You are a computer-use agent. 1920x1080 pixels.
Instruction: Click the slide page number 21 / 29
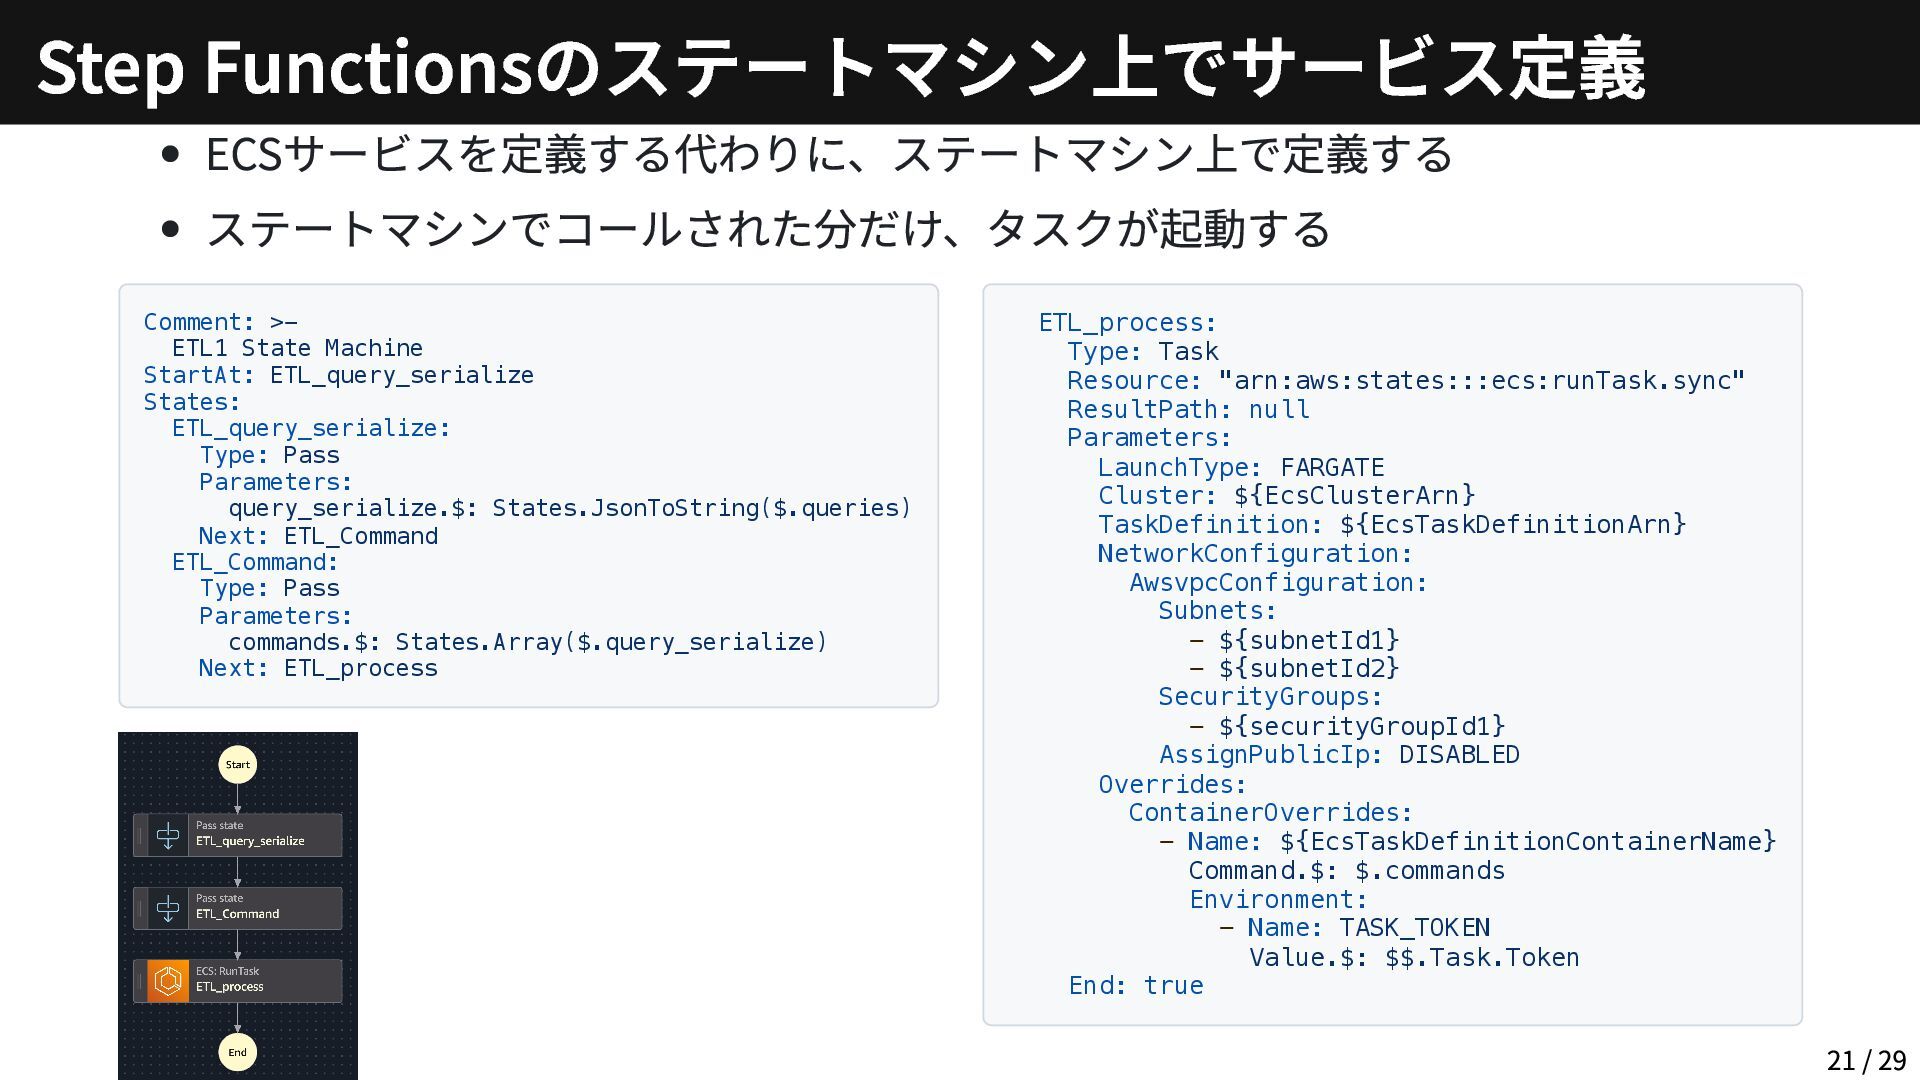[x=1866, y=1060]
